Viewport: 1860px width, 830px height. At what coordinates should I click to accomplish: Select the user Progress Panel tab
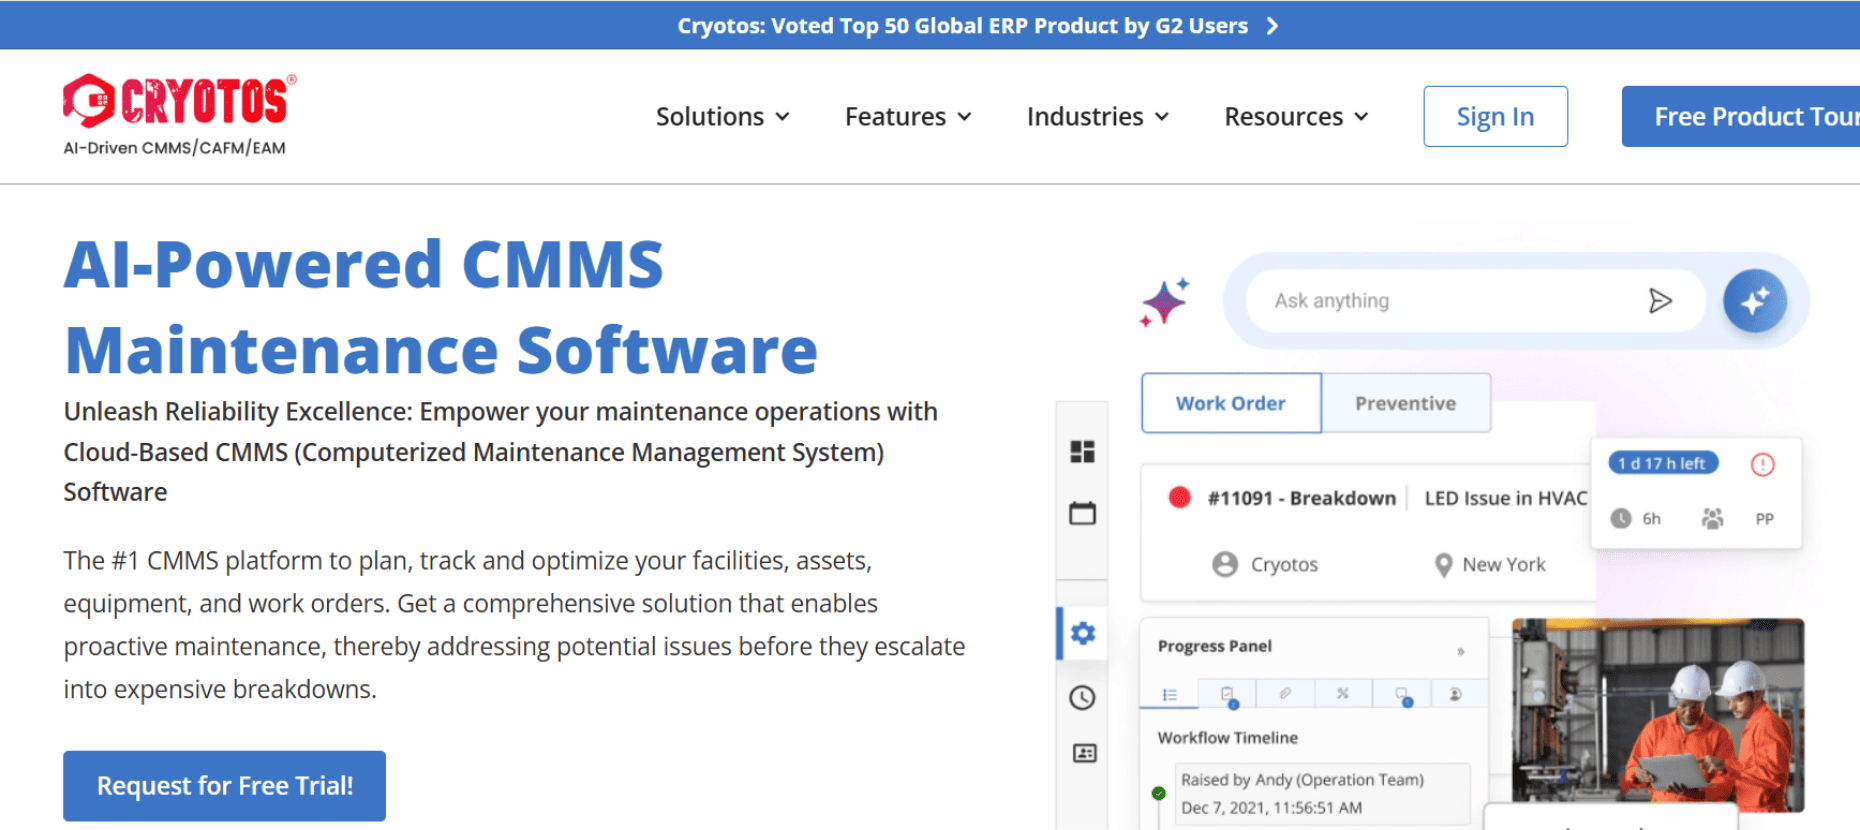coord(1456,694)
